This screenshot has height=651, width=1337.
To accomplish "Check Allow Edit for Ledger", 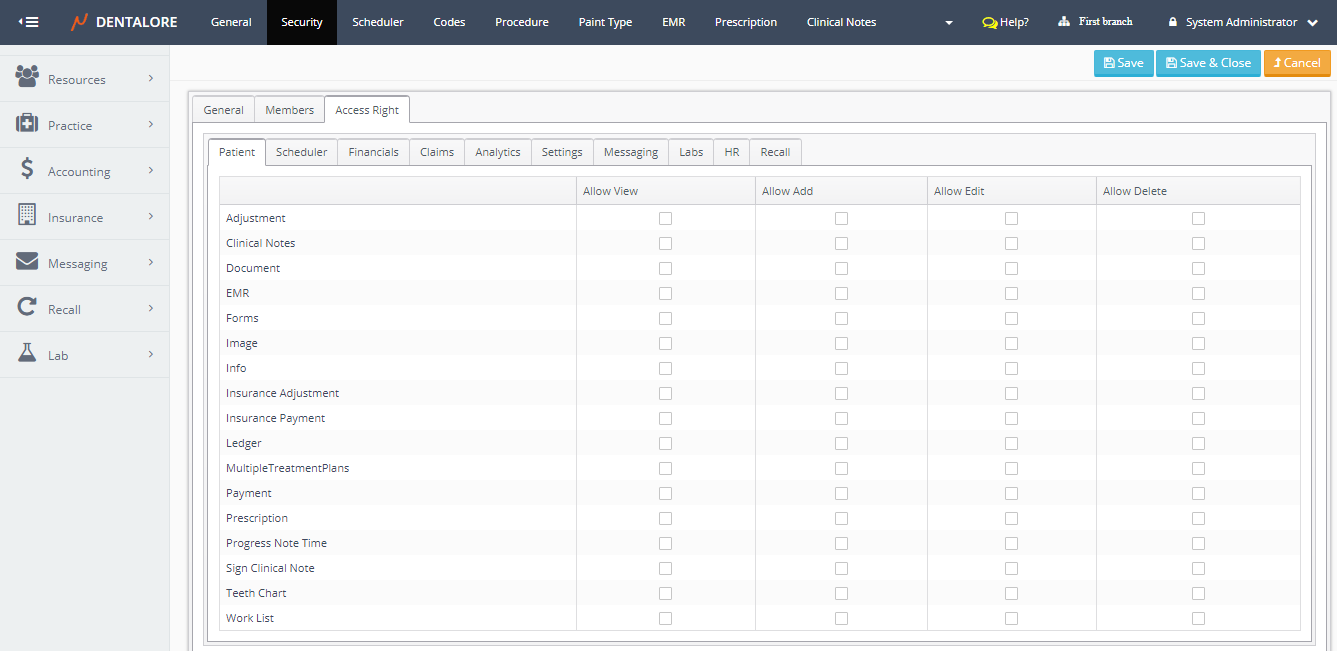I will [1011, 443].
